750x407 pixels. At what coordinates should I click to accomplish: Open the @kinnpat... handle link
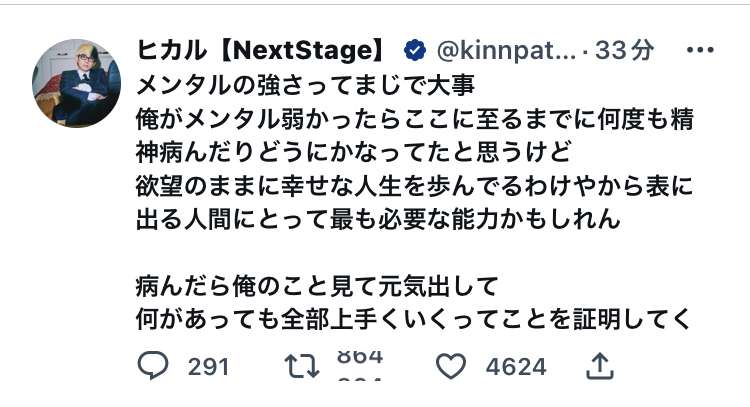coord(505,50)
